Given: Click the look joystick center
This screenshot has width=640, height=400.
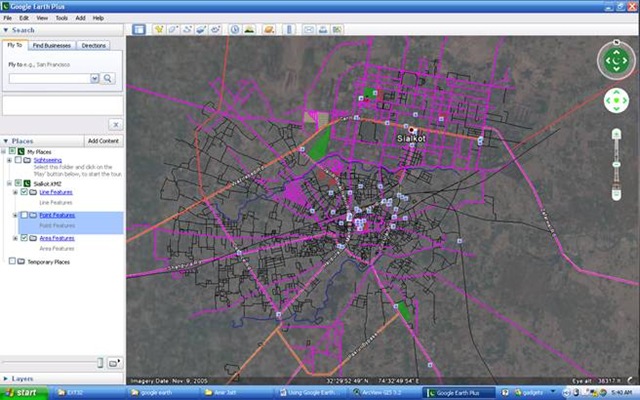Looking at the screenshot, I should (x=616, y=60).
